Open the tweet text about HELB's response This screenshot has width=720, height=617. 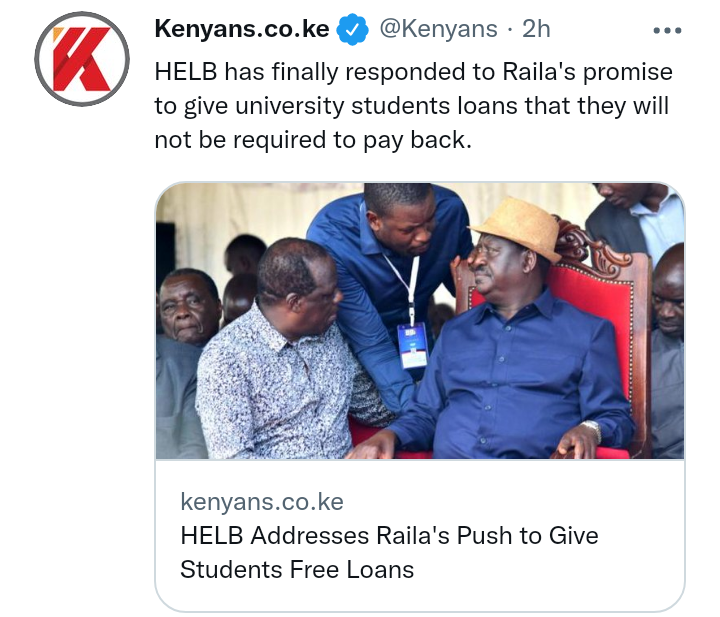coord(413,106)
